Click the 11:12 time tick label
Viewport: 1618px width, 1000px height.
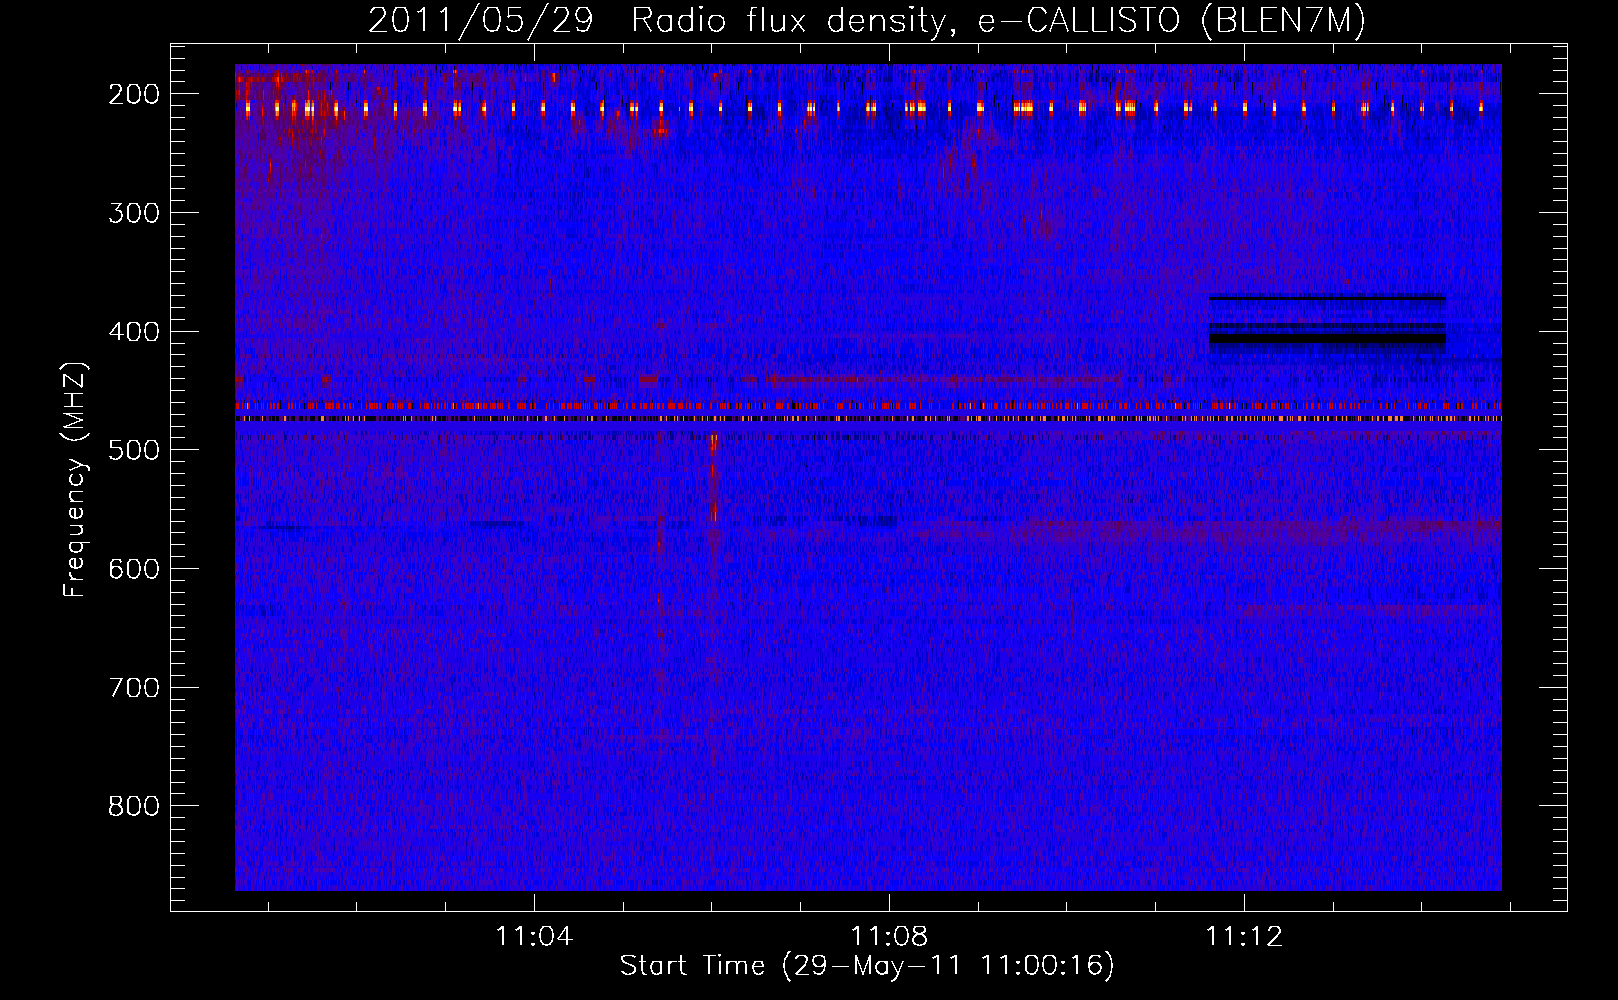[1244, 936]
